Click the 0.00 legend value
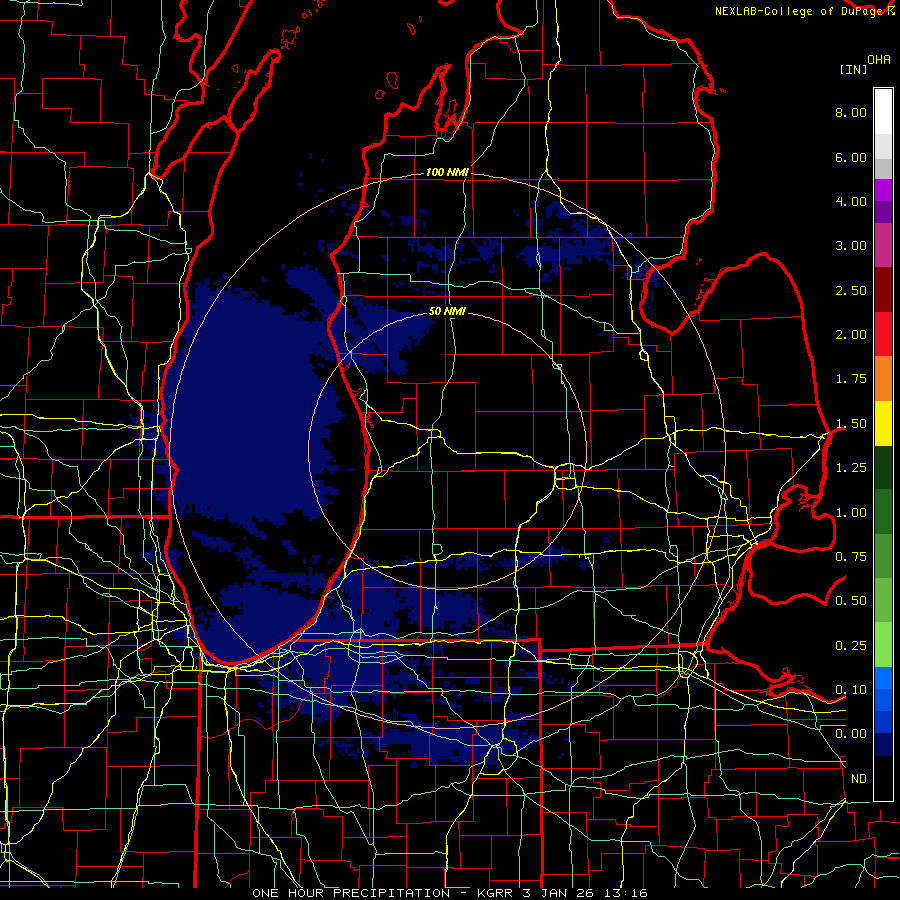This screenshot has width=900, height=900. click(x=851, y=734)
